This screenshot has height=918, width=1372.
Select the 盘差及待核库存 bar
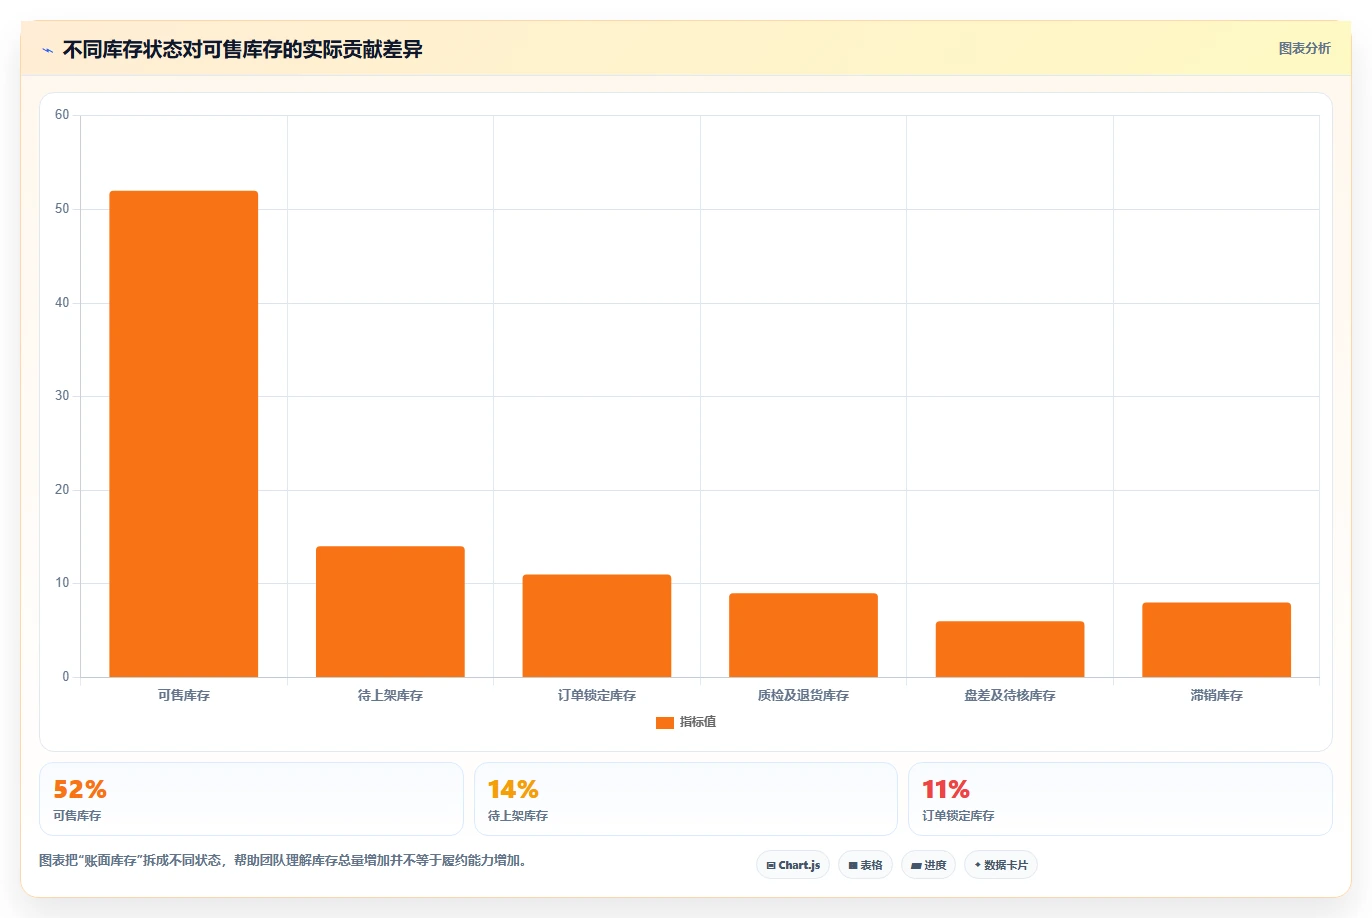[1010, 649]
